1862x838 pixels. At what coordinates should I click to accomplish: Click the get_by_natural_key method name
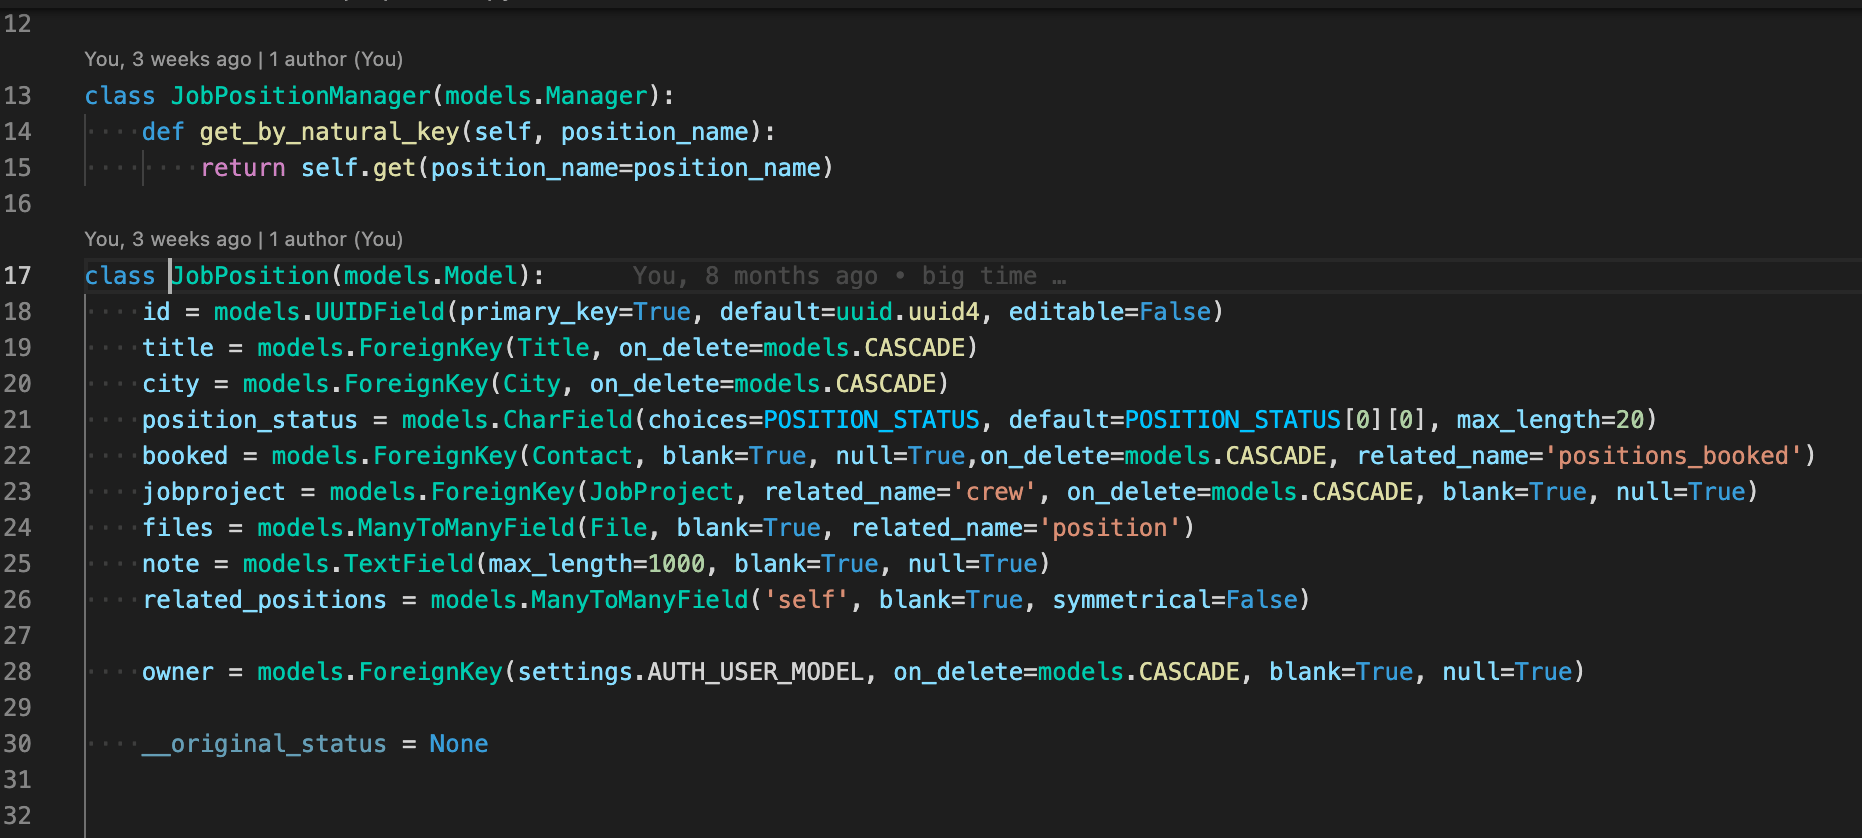coord(329,132)
